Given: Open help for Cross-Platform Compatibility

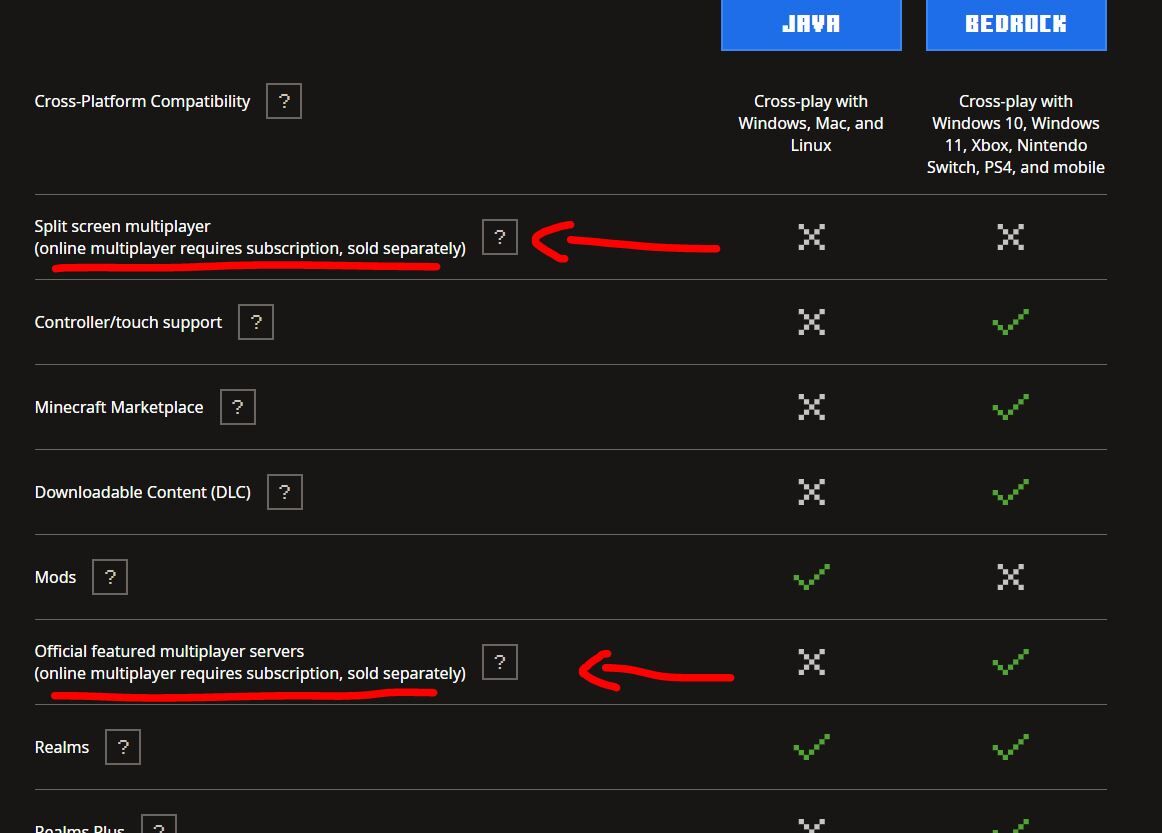Looking at the screenshot, I should coord(284,101).
